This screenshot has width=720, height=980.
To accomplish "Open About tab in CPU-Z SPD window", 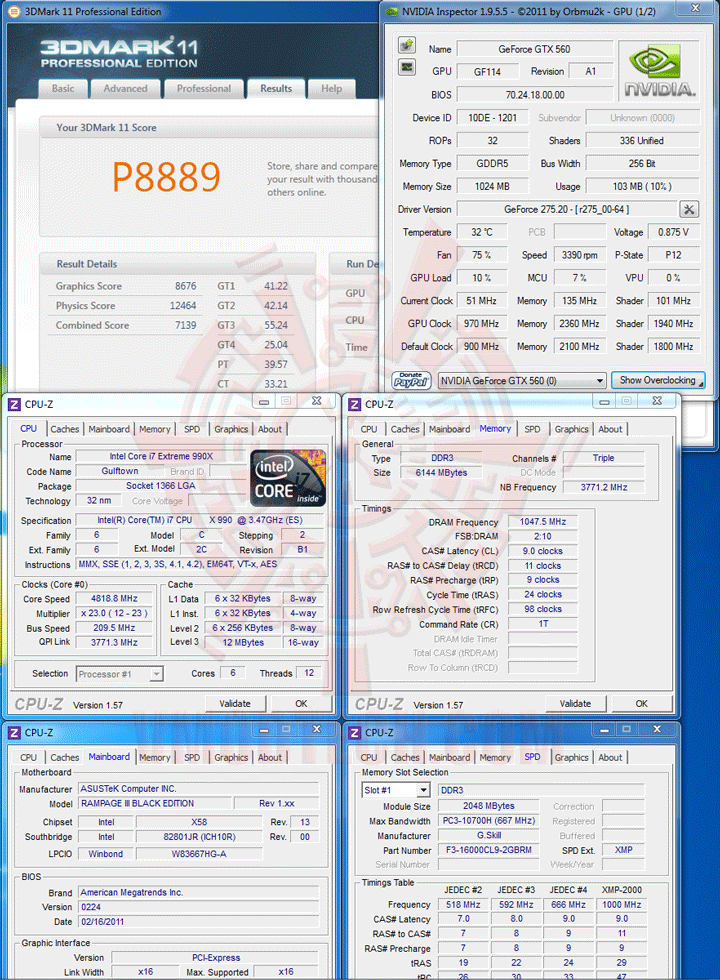I will [x=610, y=758].
